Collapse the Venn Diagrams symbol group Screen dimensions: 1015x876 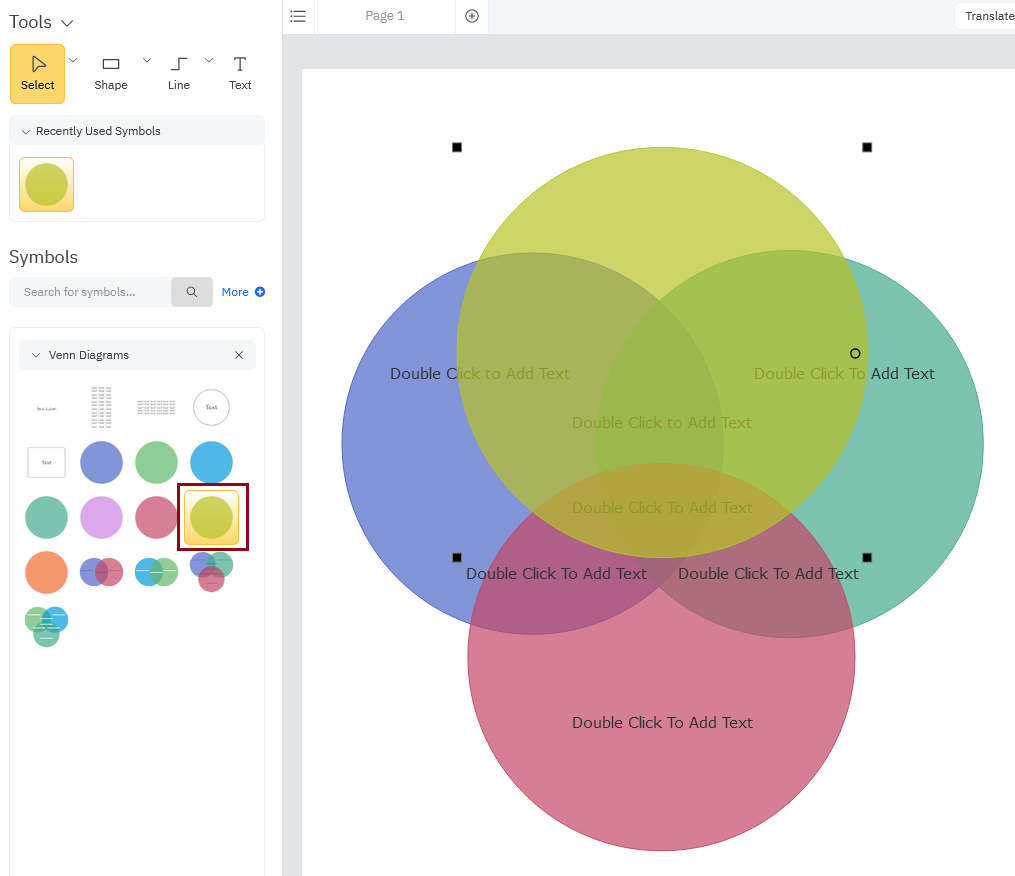pos(36,355)
